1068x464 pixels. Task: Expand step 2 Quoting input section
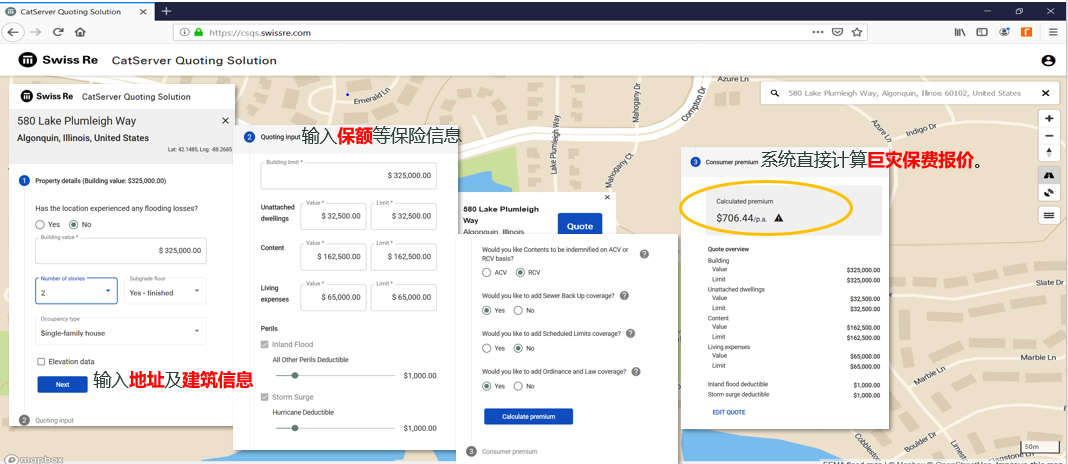47,420
